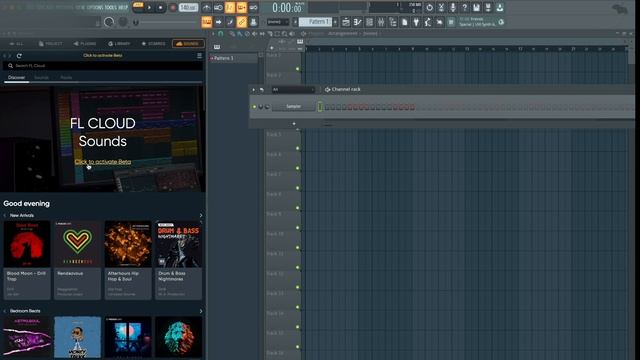Switch to the PLUGINS browser tab
Screen dimensions: 640x360
[x=85, y=44]
